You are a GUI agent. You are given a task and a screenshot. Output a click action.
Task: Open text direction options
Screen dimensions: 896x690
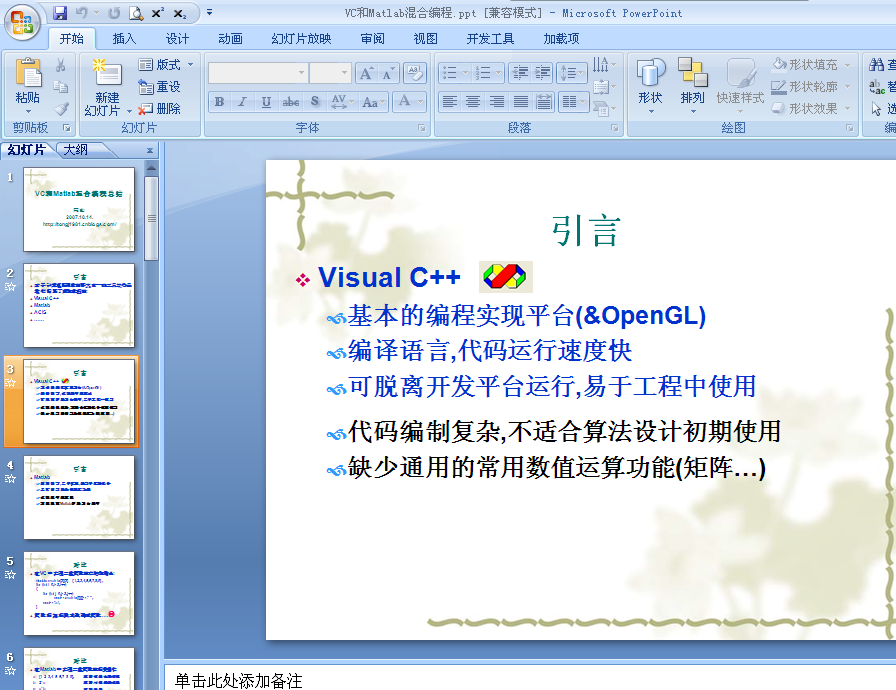(605, 65)
